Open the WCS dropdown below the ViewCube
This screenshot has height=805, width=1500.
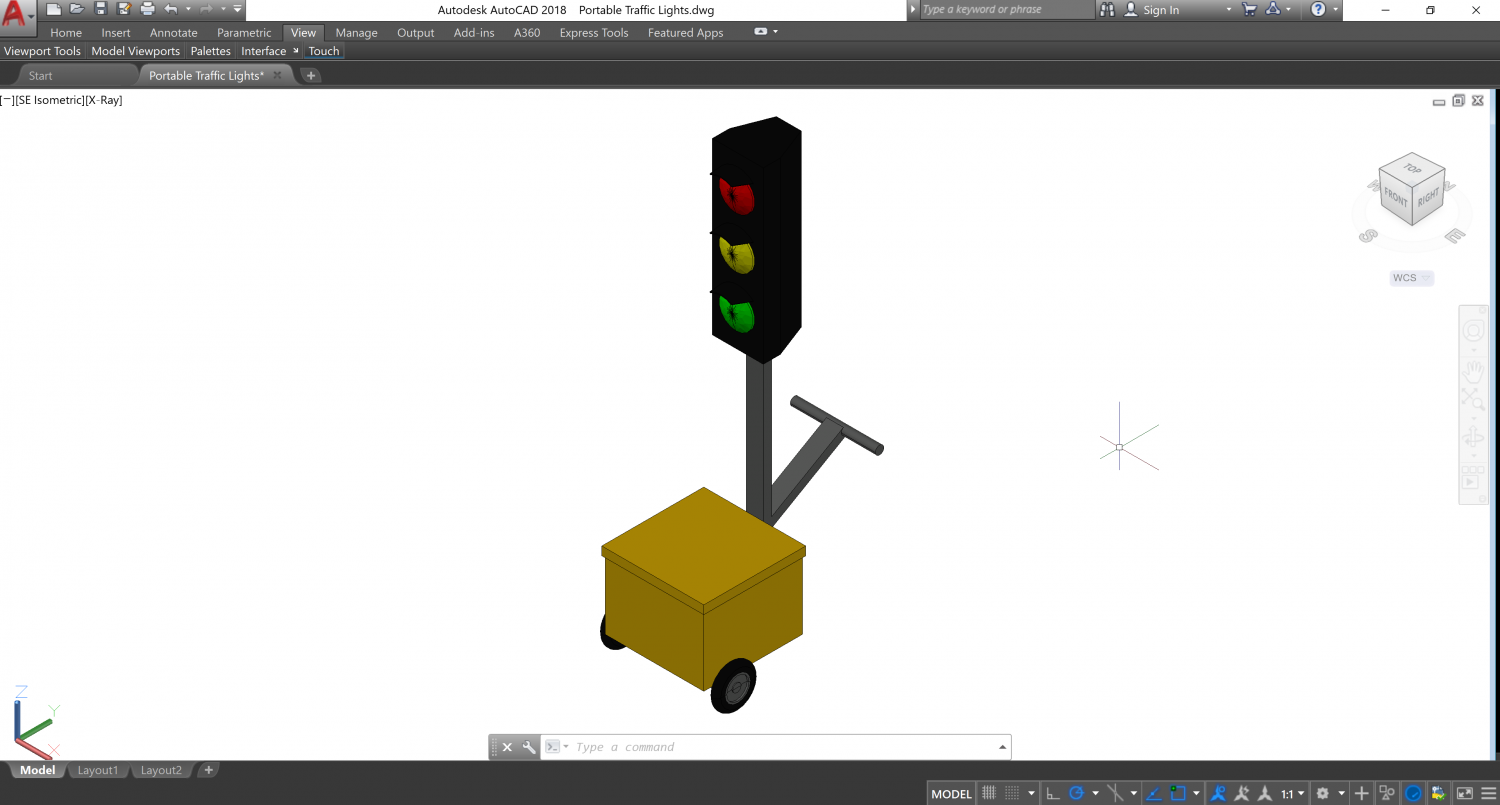point(1410,278)
